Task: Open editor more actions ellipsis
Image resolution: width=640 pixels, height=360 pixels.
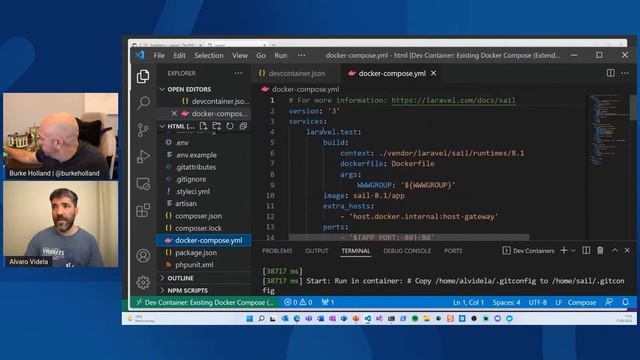Action: [x=625, y=73]
